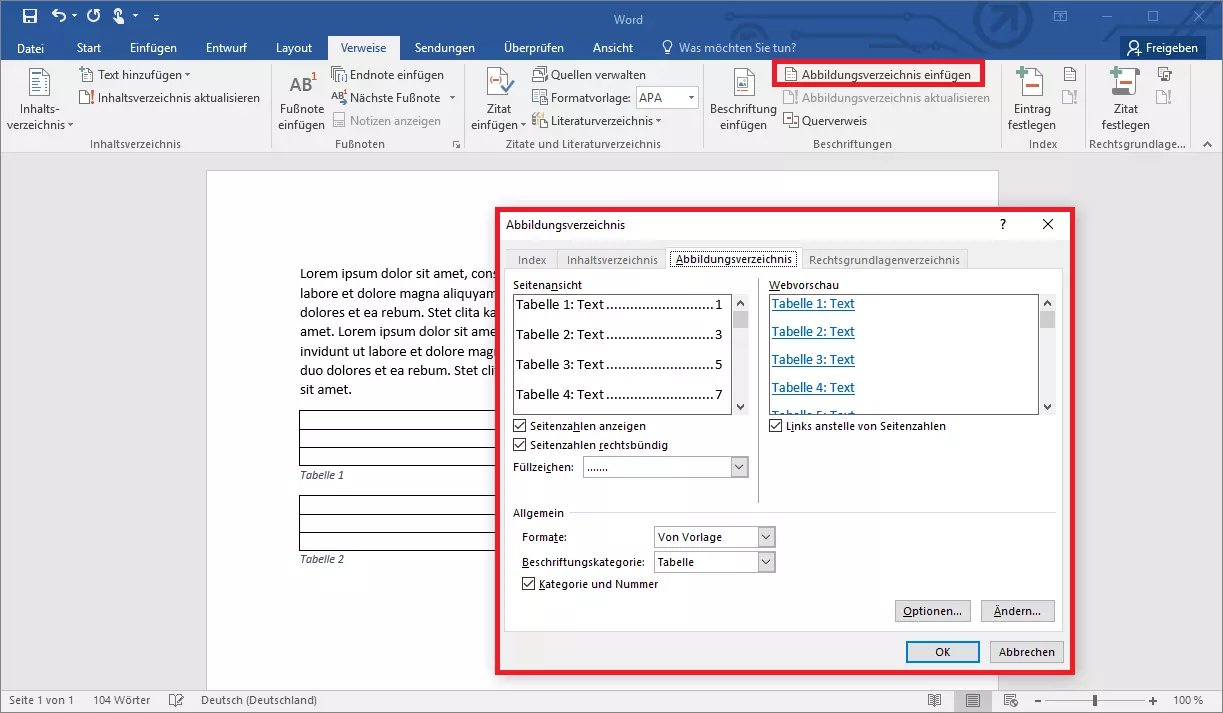Click Querverweis in the ribbon
This screenshot has height=713, width=1223.
825,121
